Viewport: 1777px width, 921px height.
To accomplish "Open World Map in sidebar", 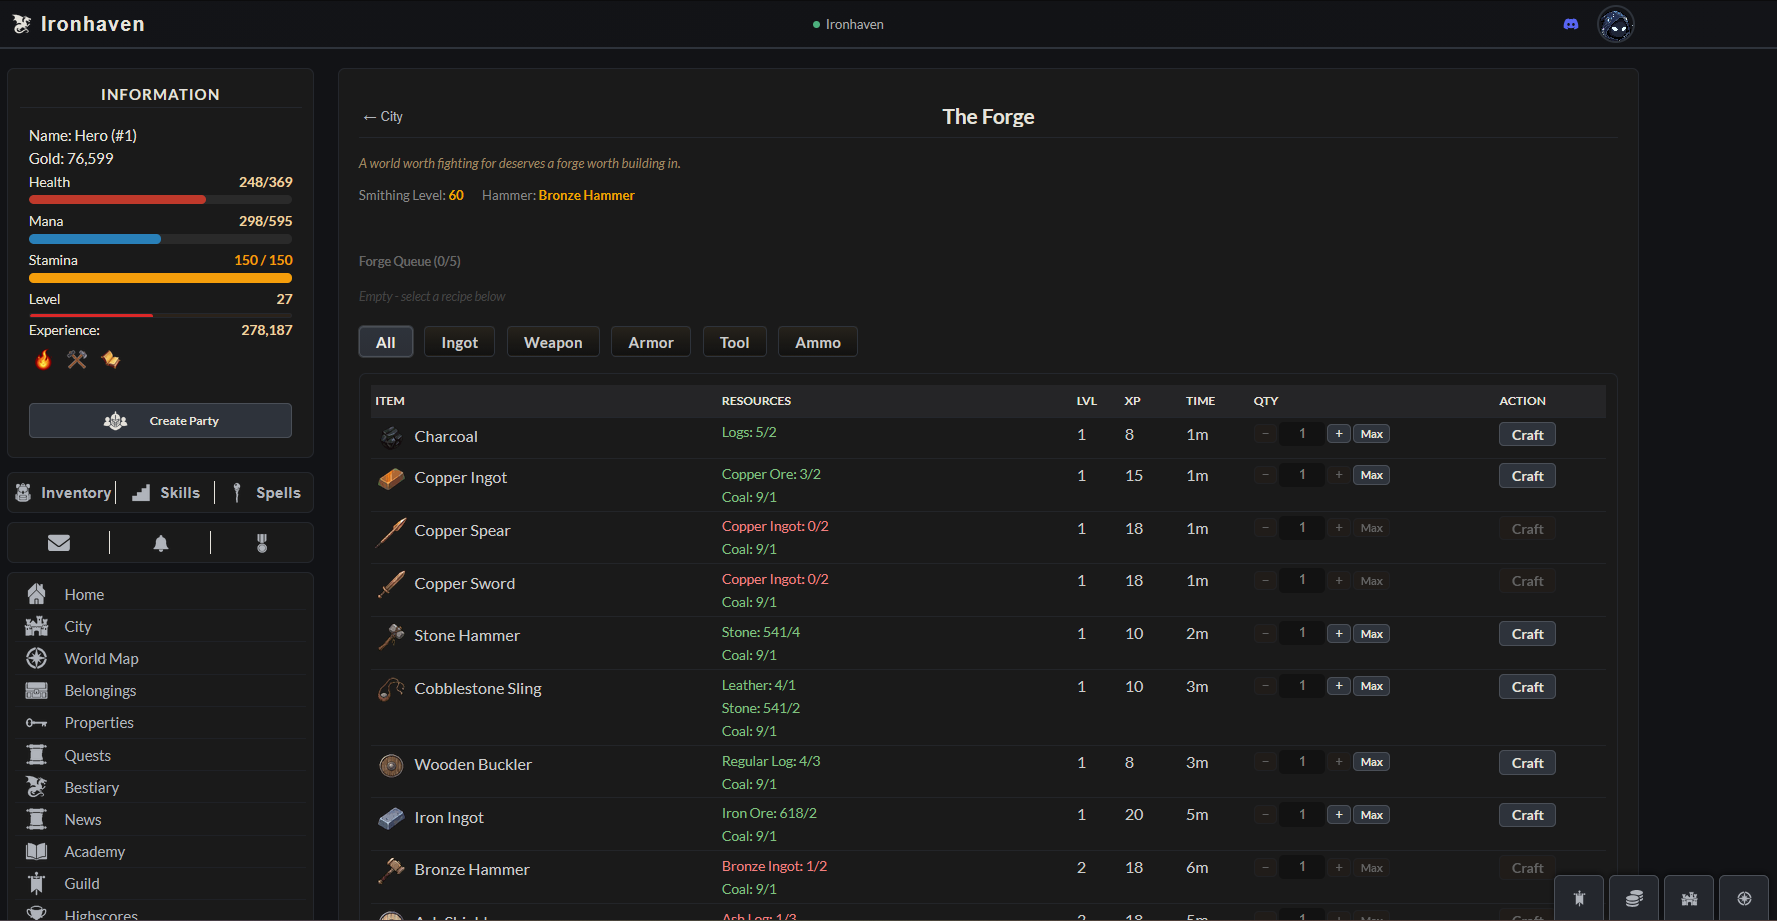I will (x=101, y=658).
